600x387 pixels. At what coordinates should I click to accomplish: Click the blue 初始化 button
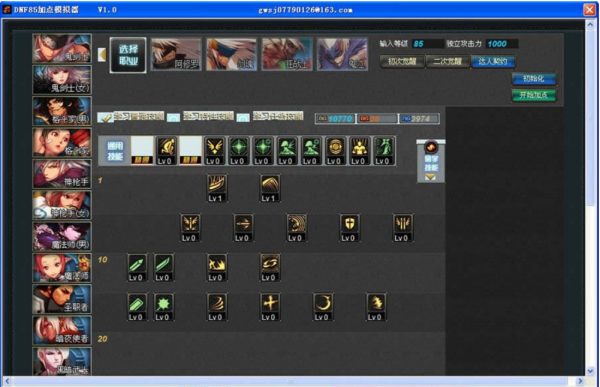point(534,79)
